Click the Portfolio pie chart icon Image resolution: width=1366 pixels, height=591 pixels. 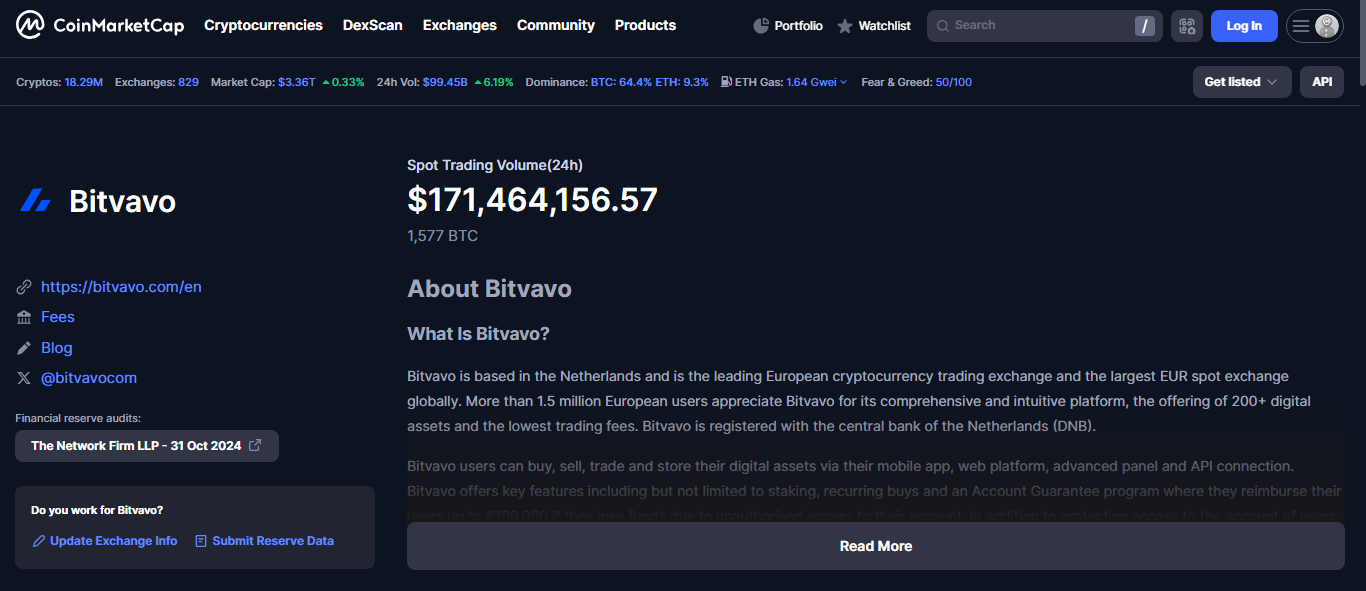coord(761,26)
